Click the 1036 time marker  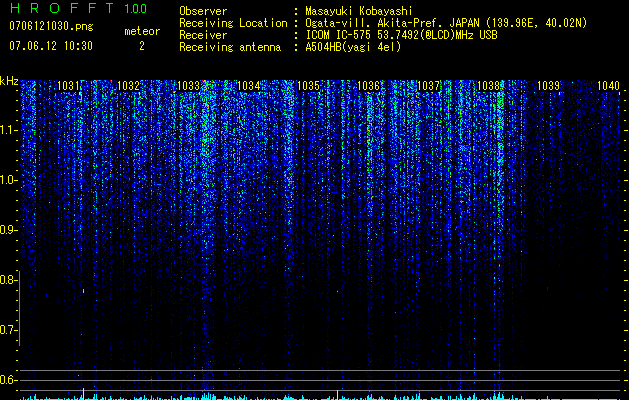(x=368, y=86)
